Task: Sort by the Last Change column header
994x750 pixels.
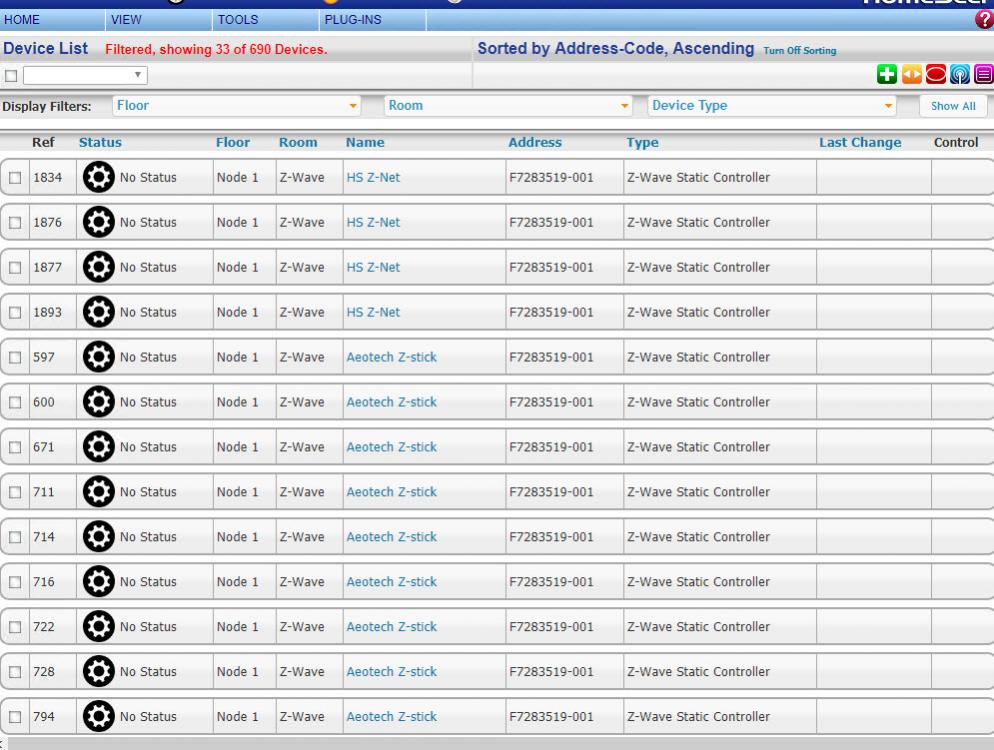Action: (x=859, y=143)
